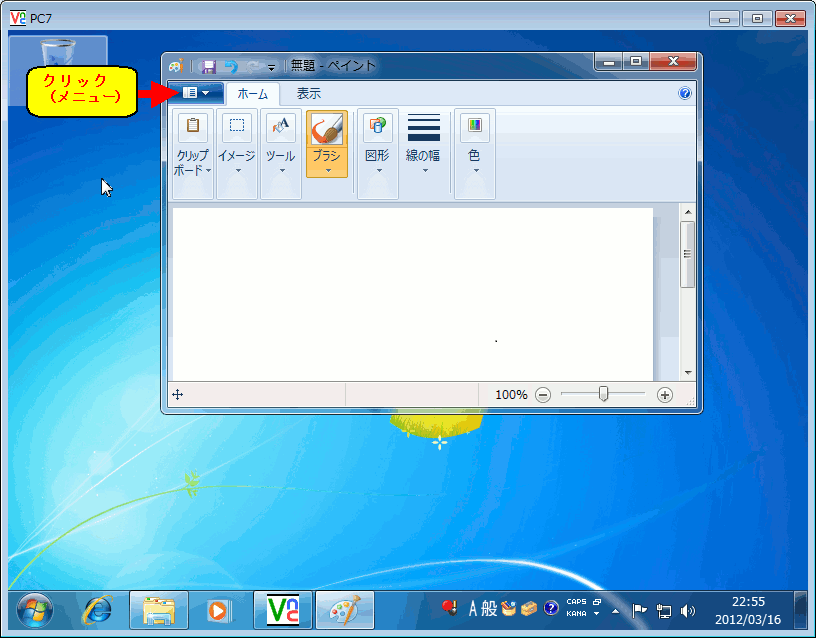The image size is (816, 638).
Task: Click the vertical scrollbar down arrow
Action: click(x=687, y=372)
